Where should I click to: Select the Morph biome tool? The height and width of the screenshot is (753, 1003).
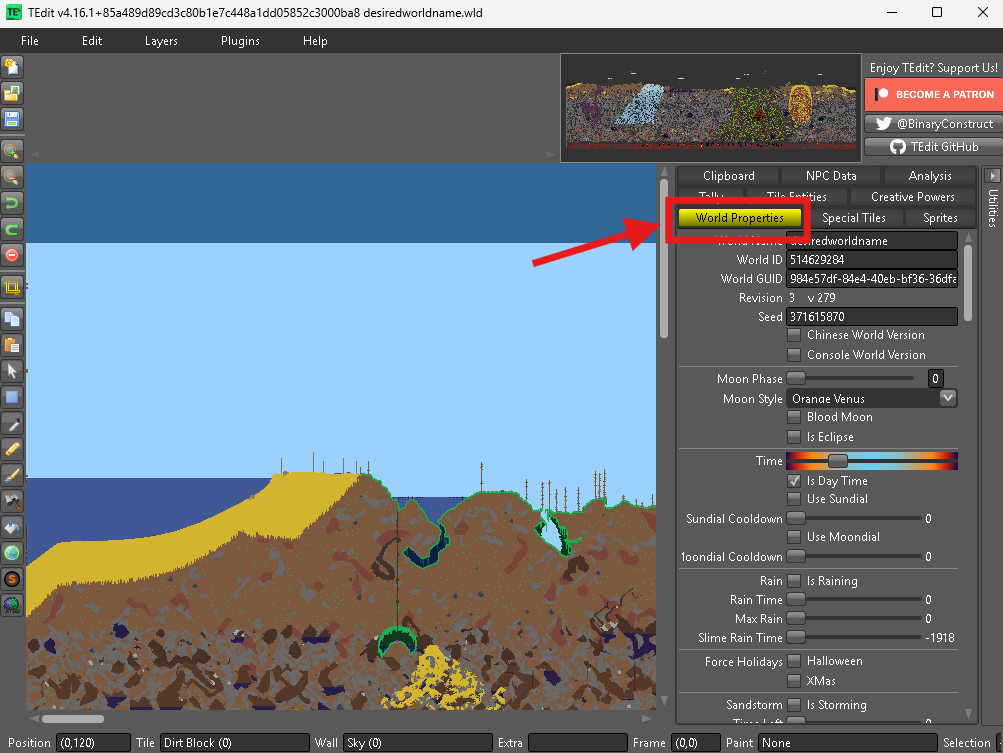[12, 605]
